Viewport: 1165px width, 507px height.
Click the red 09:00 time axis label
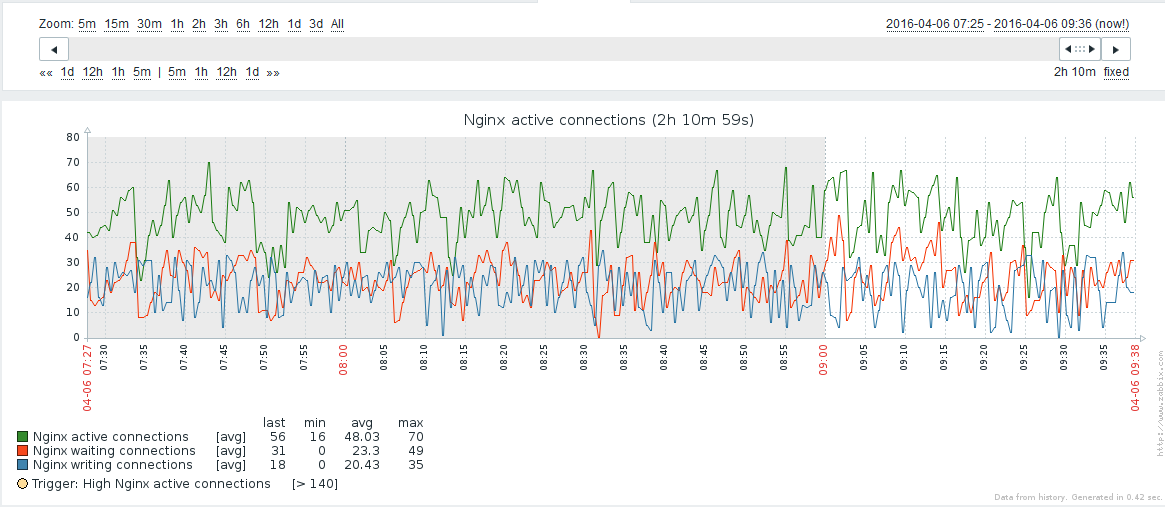coord(824,360)
